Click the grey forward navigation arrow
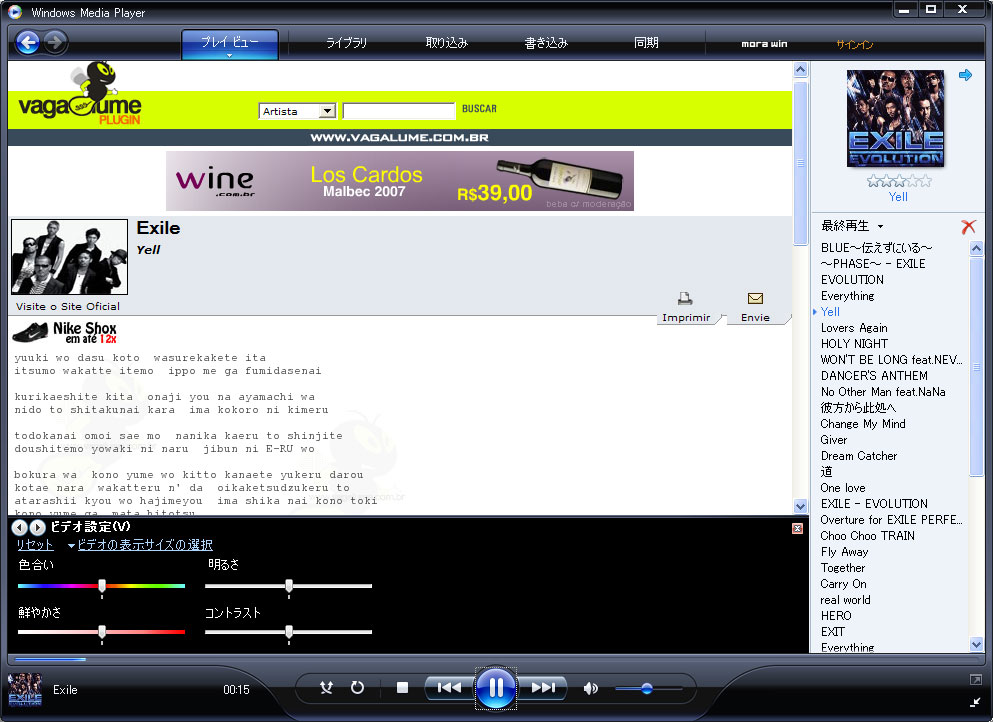 [x=56, y=42]
